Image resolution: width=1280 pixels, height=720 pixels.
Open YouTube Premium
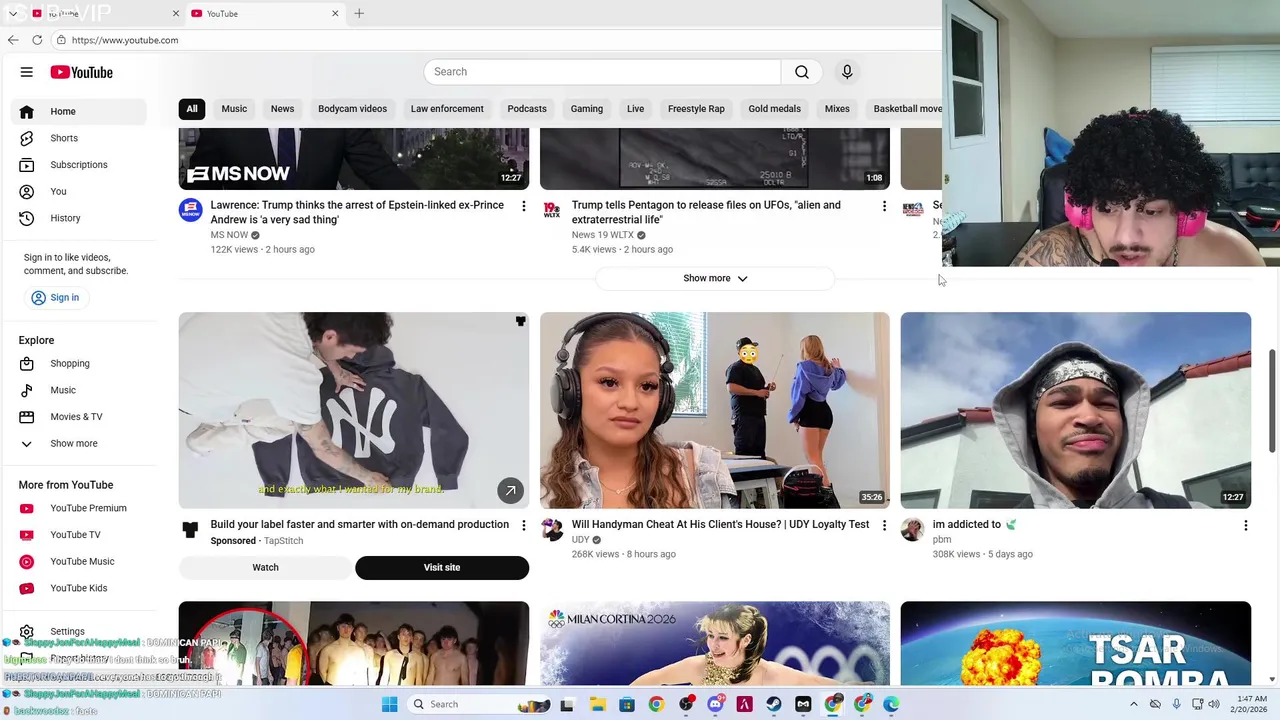[80, 508]
